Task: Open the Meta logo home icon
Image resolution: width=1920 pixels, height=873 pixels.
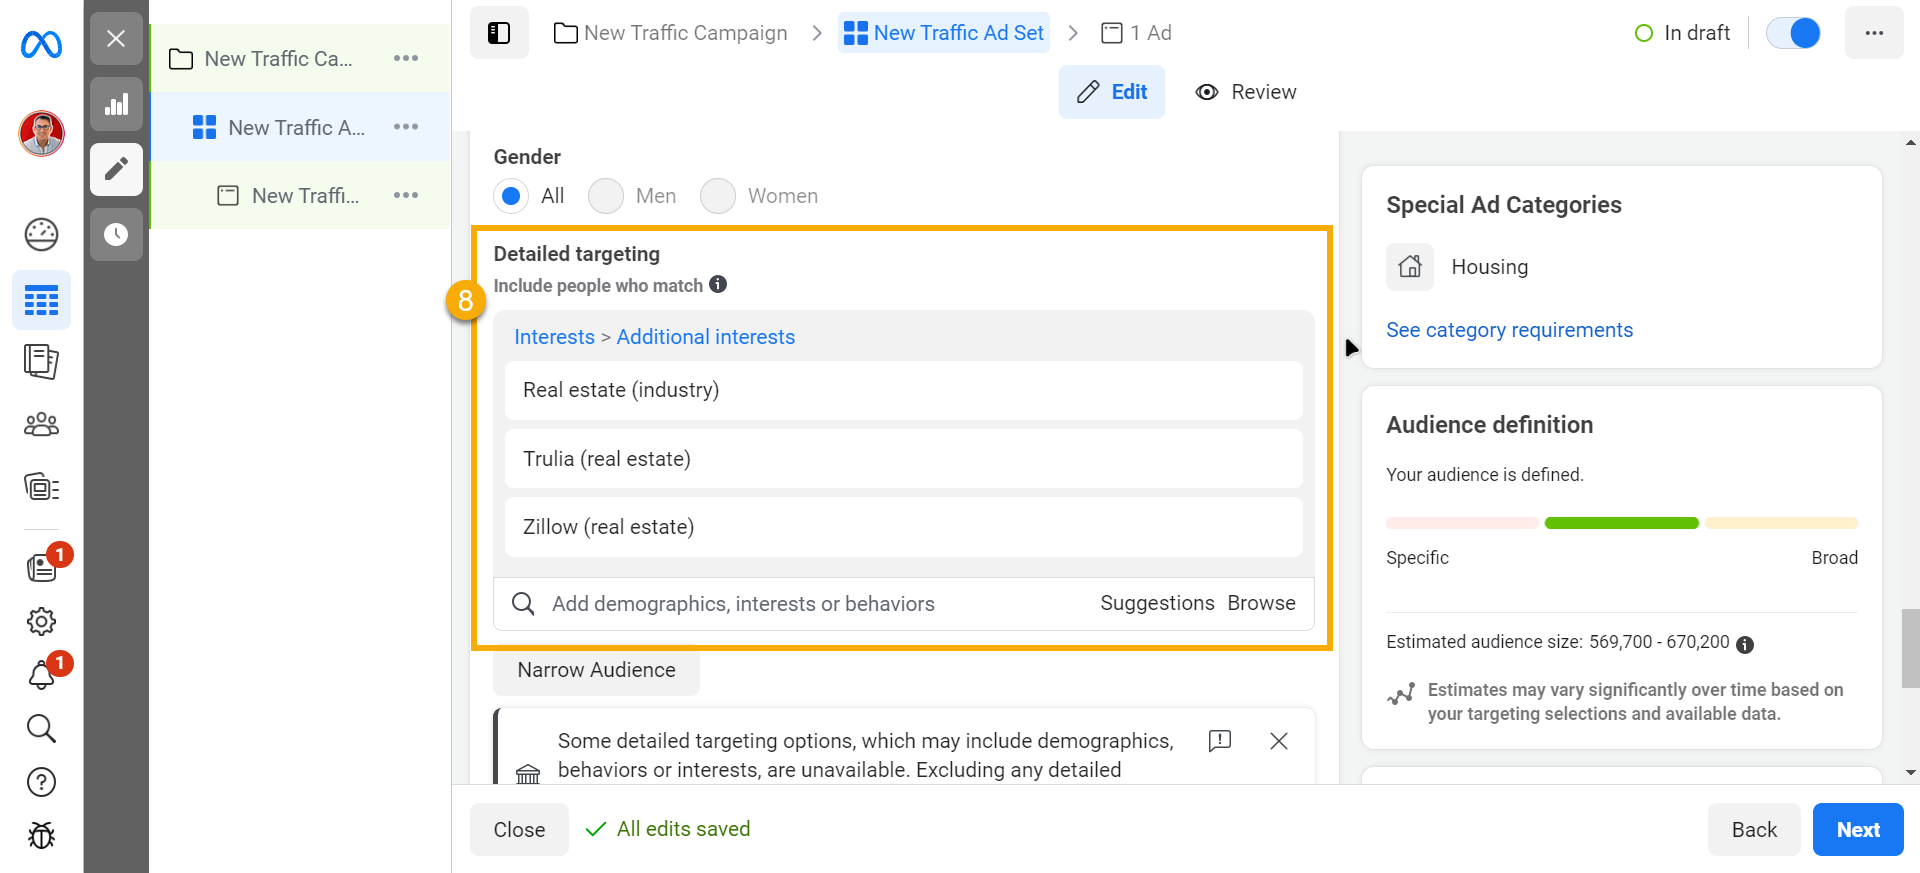Action: [x=41, y=45]
